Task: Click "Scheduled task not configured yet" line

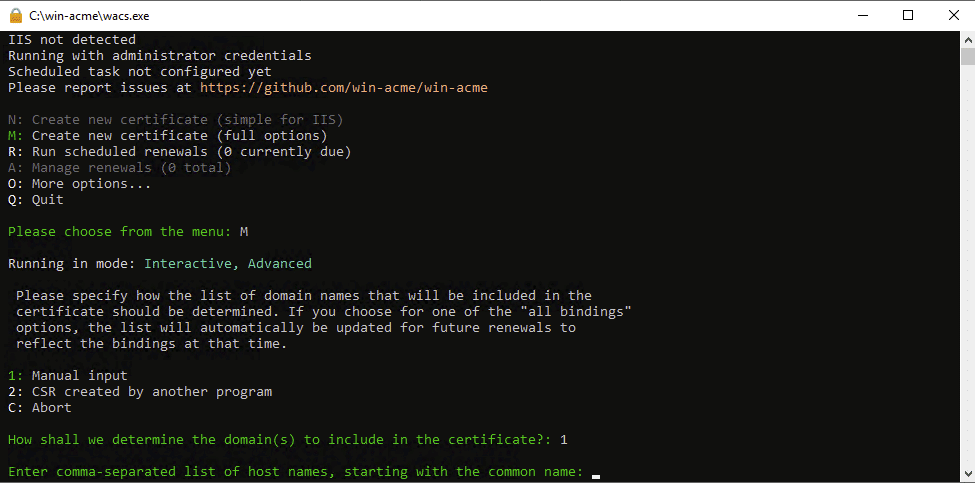Action: 140,71
